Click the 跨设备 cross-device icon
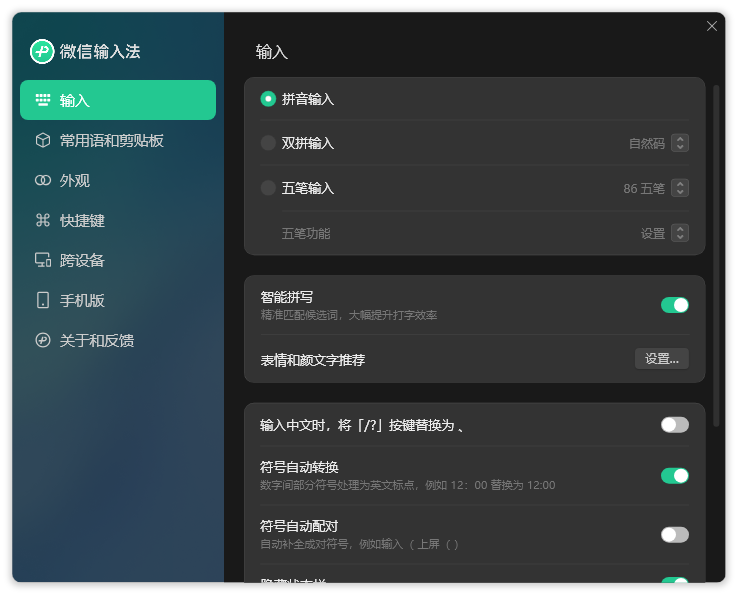Viewport: 738px width, 595px height. coord(43,260)
